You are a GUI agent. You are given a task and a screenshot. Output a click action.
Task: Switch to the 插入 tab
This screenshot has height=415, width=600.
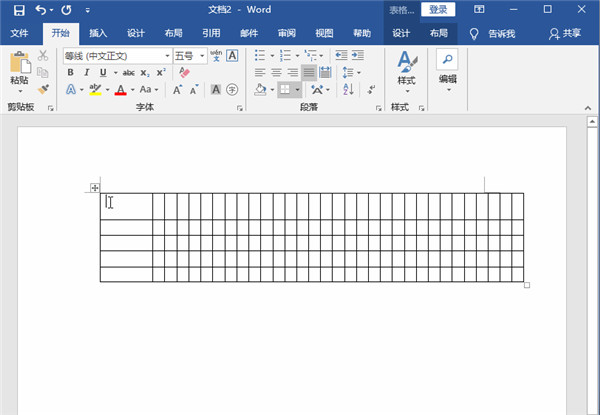pos(98,33)
